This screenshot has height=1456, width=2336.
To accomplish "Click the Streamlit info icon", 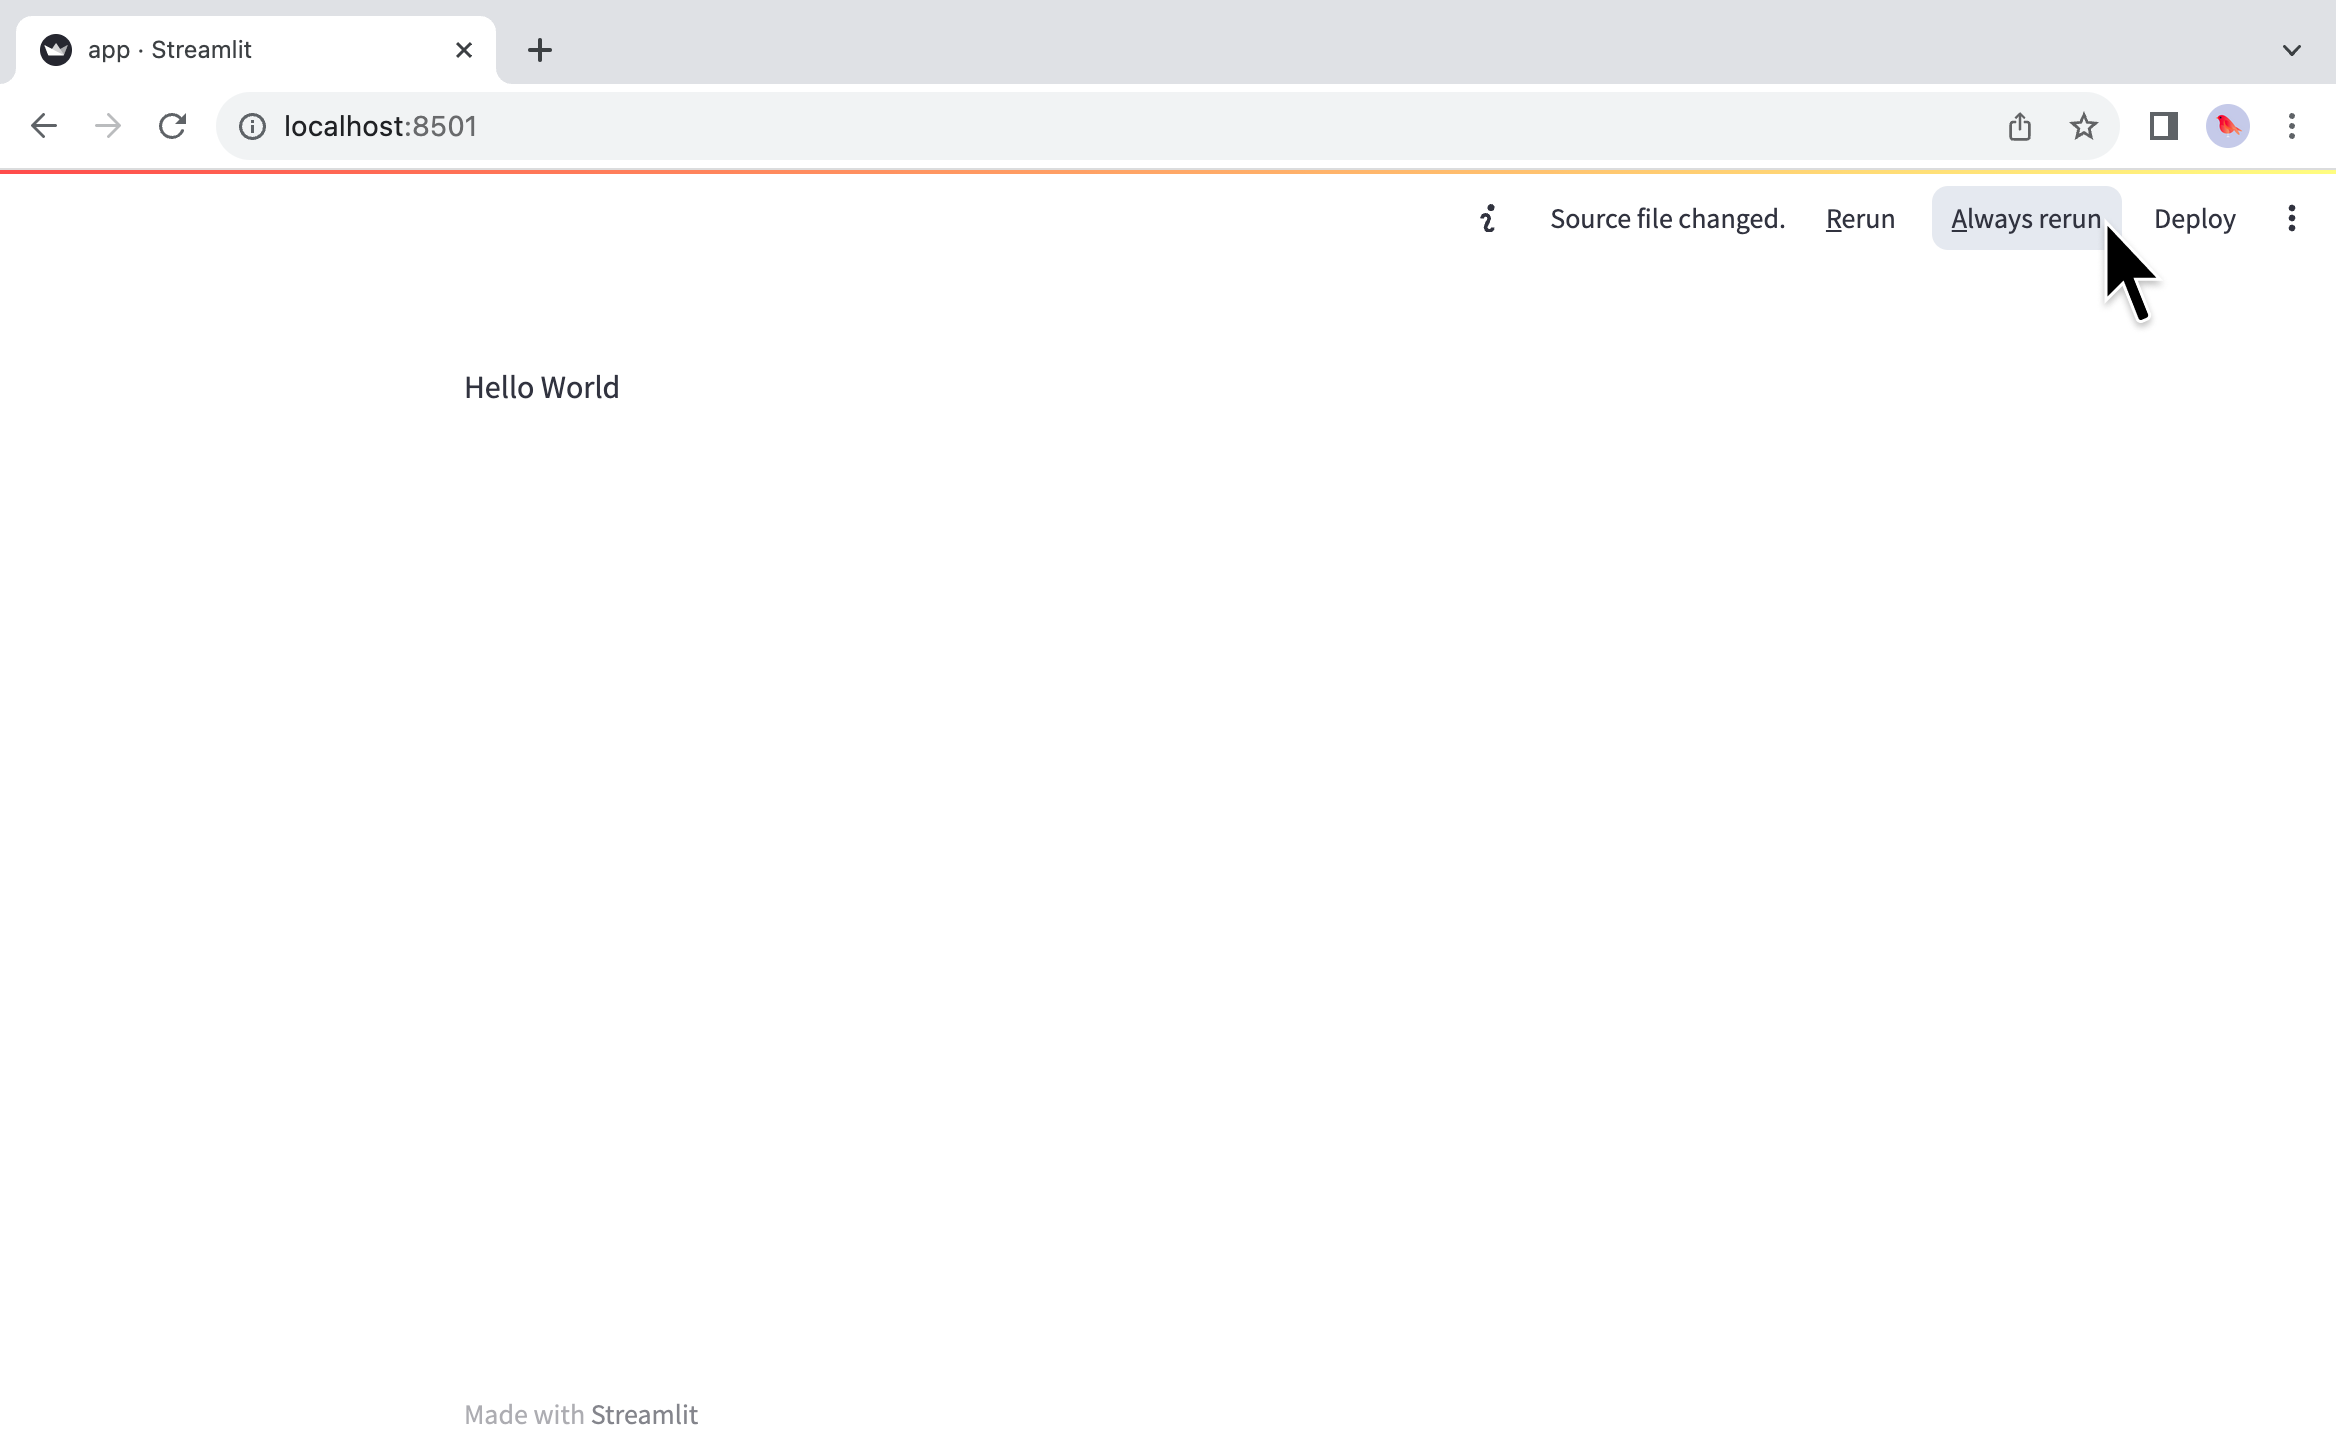I will (x=1486, y=218).
